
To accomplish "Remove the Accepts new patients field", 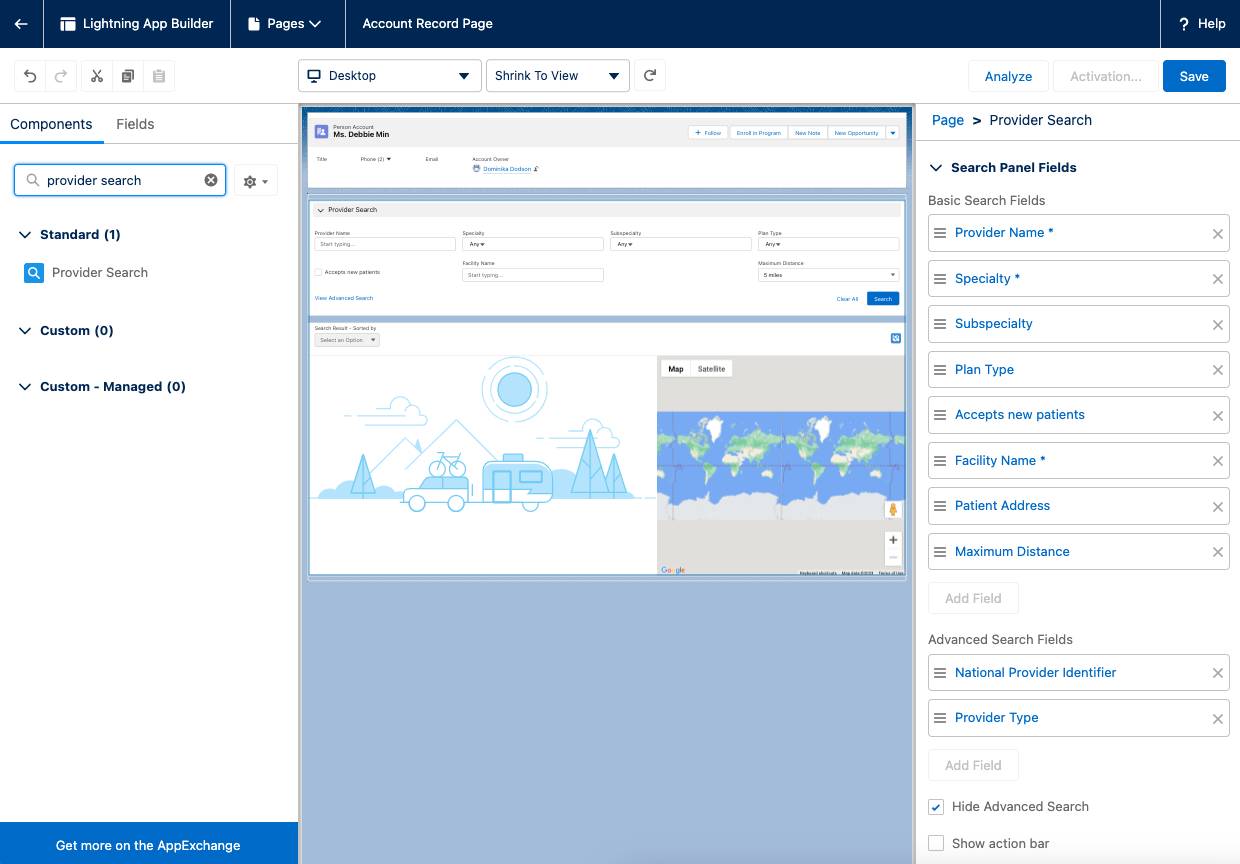I will pyautogui.click(x=1218, y=416).
